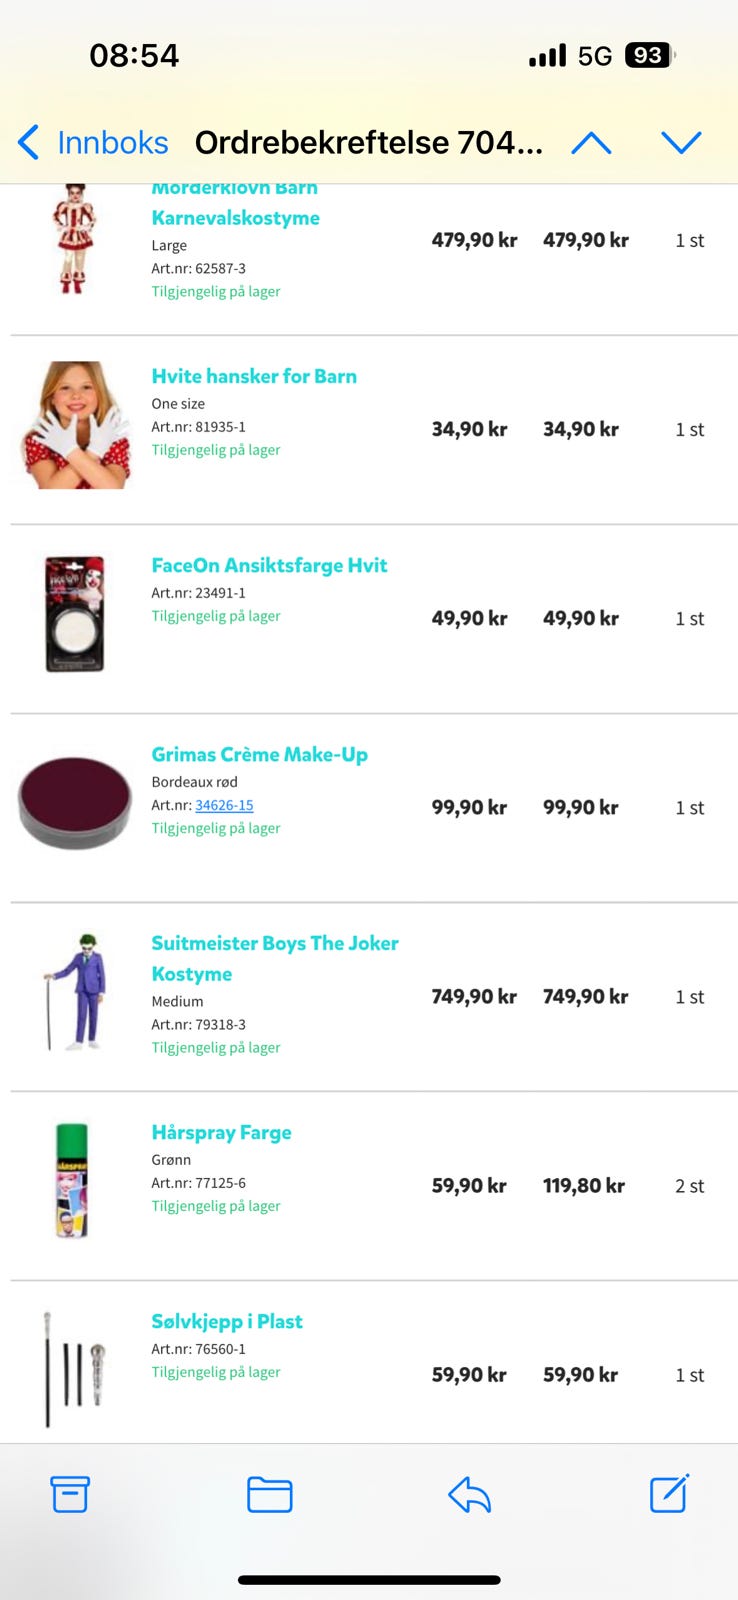Viewport: 738px width, 1600px height.
Task: Open the move-to-folder icon
Action: (269, 1495)
